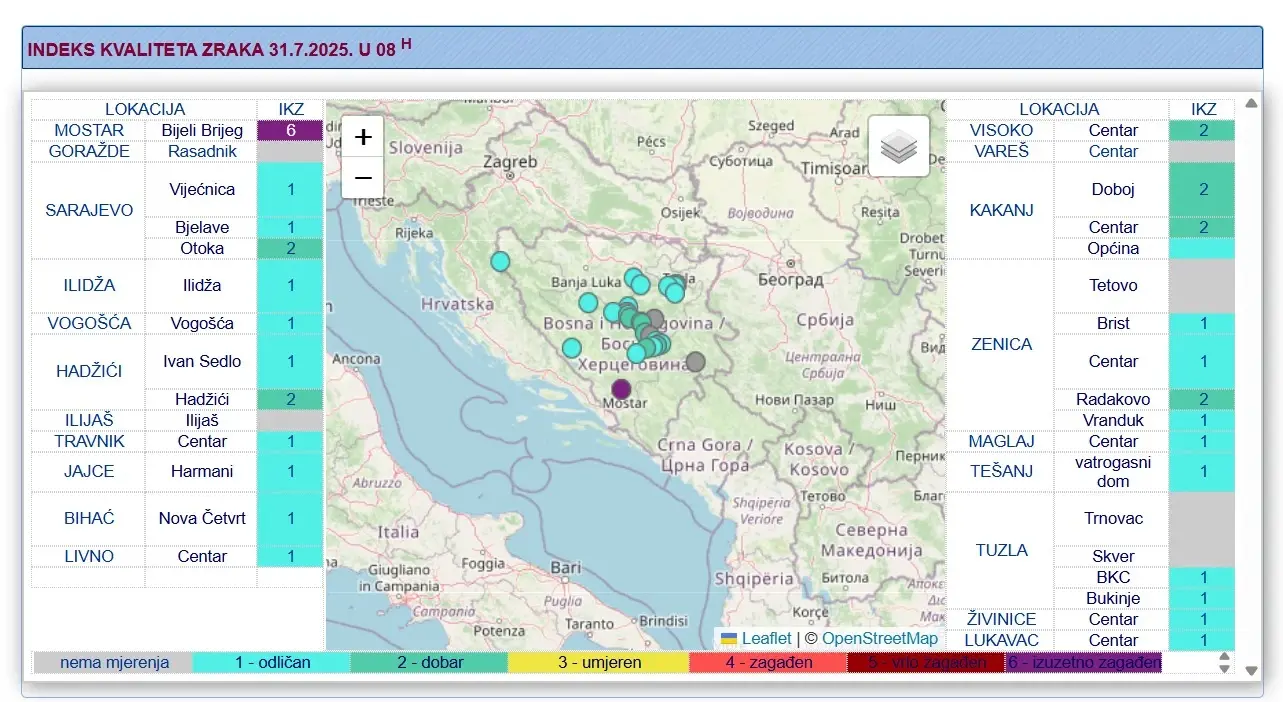Open the map layers control icon
Image resolution: width=1283 pixels, height=702 pixels.
[x=898, y=145]
